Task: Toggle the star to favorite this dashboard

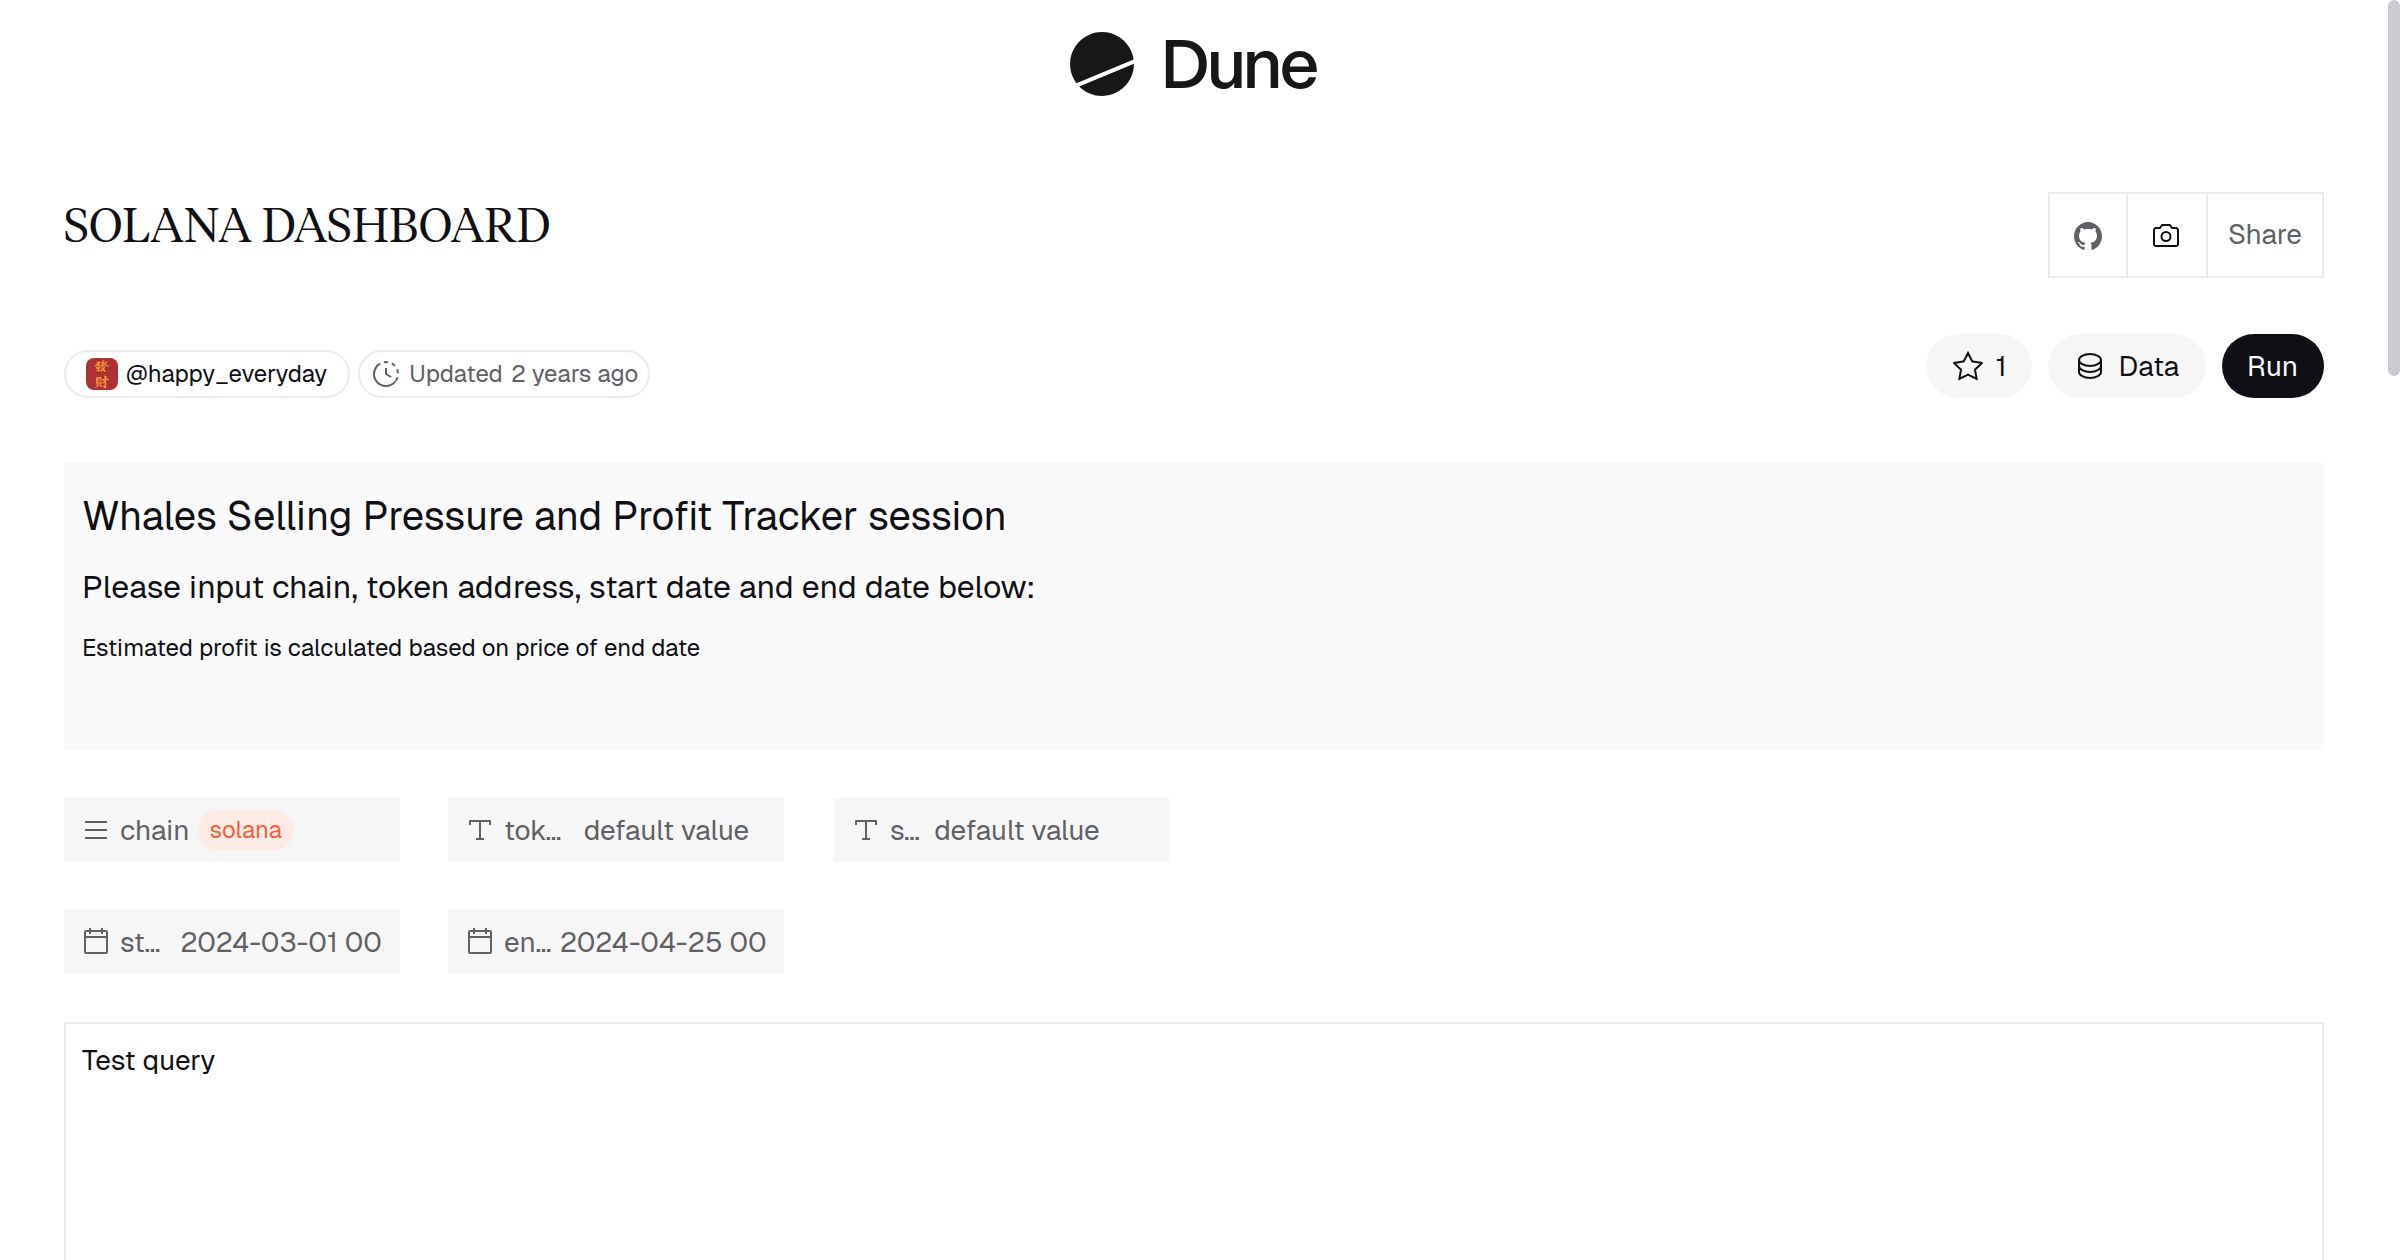Action: [1967, 366]
